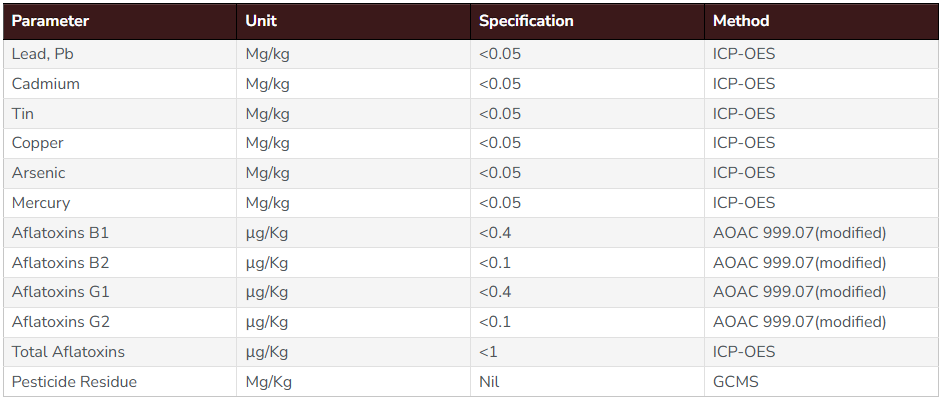The height and width of the screenshot is (398, 940).
Task: Click the Total Aflatoxins cell
Action: point(120,352)
